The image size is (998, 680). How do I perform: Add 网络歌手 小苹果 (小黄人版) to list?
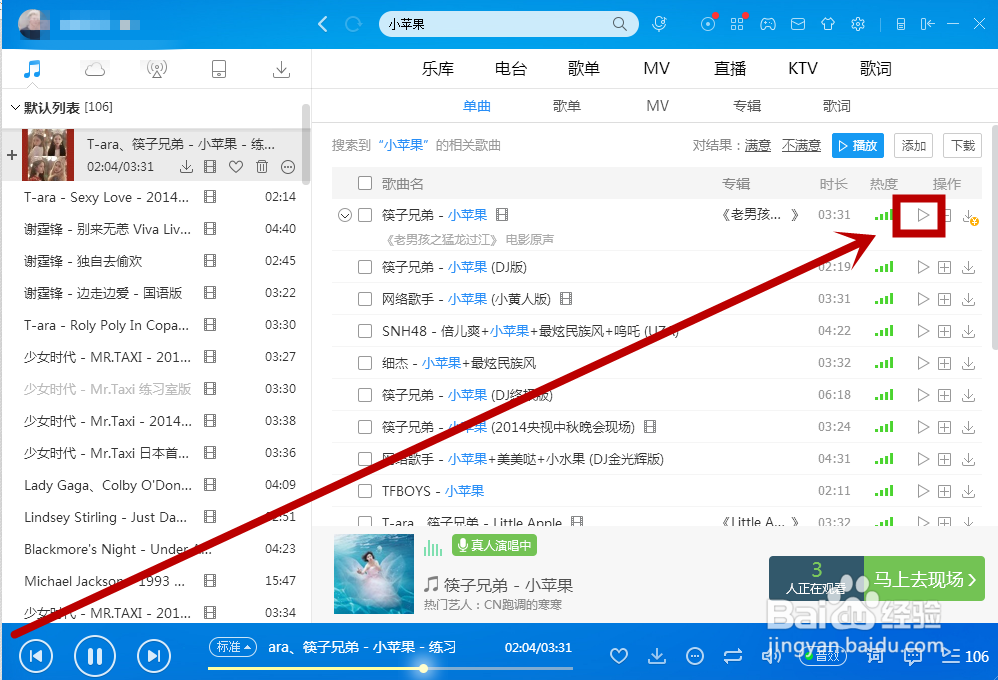[x=945, y=299]
